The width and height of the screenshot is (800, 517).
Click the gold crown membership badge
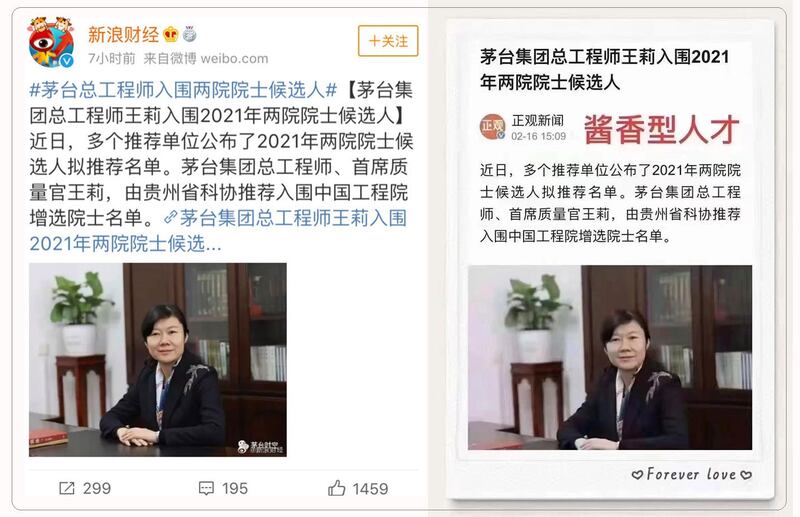pos(170,35)
